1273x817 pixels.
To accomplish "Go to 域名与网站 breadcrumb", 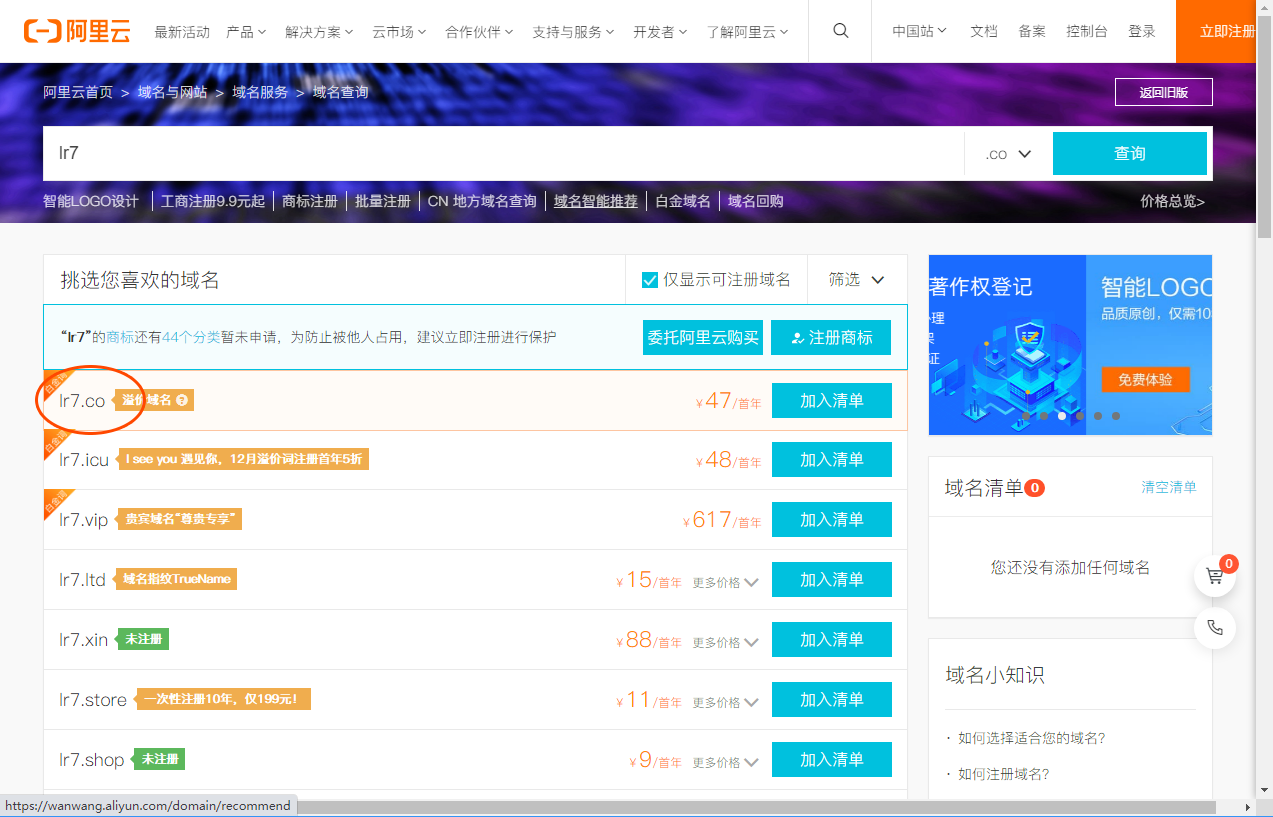I will (x=173, y=92).
